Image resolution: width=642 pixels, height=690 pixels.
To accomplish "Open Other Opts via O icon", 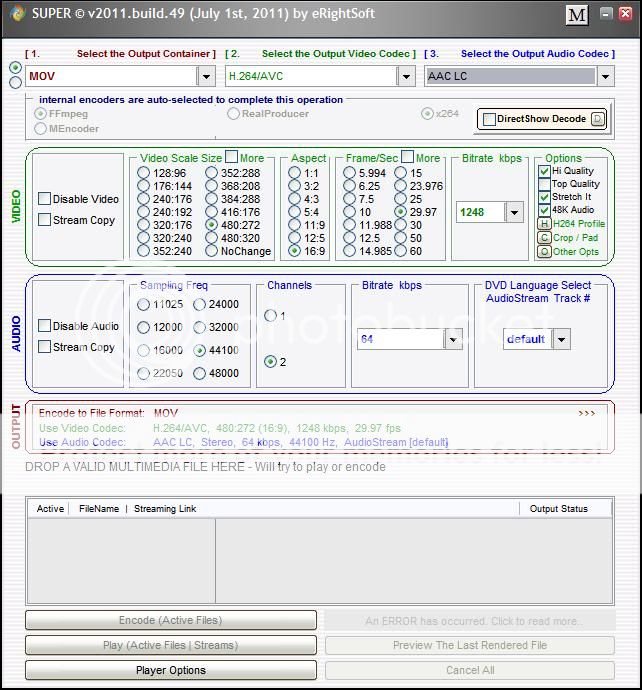I will point(544,252).
